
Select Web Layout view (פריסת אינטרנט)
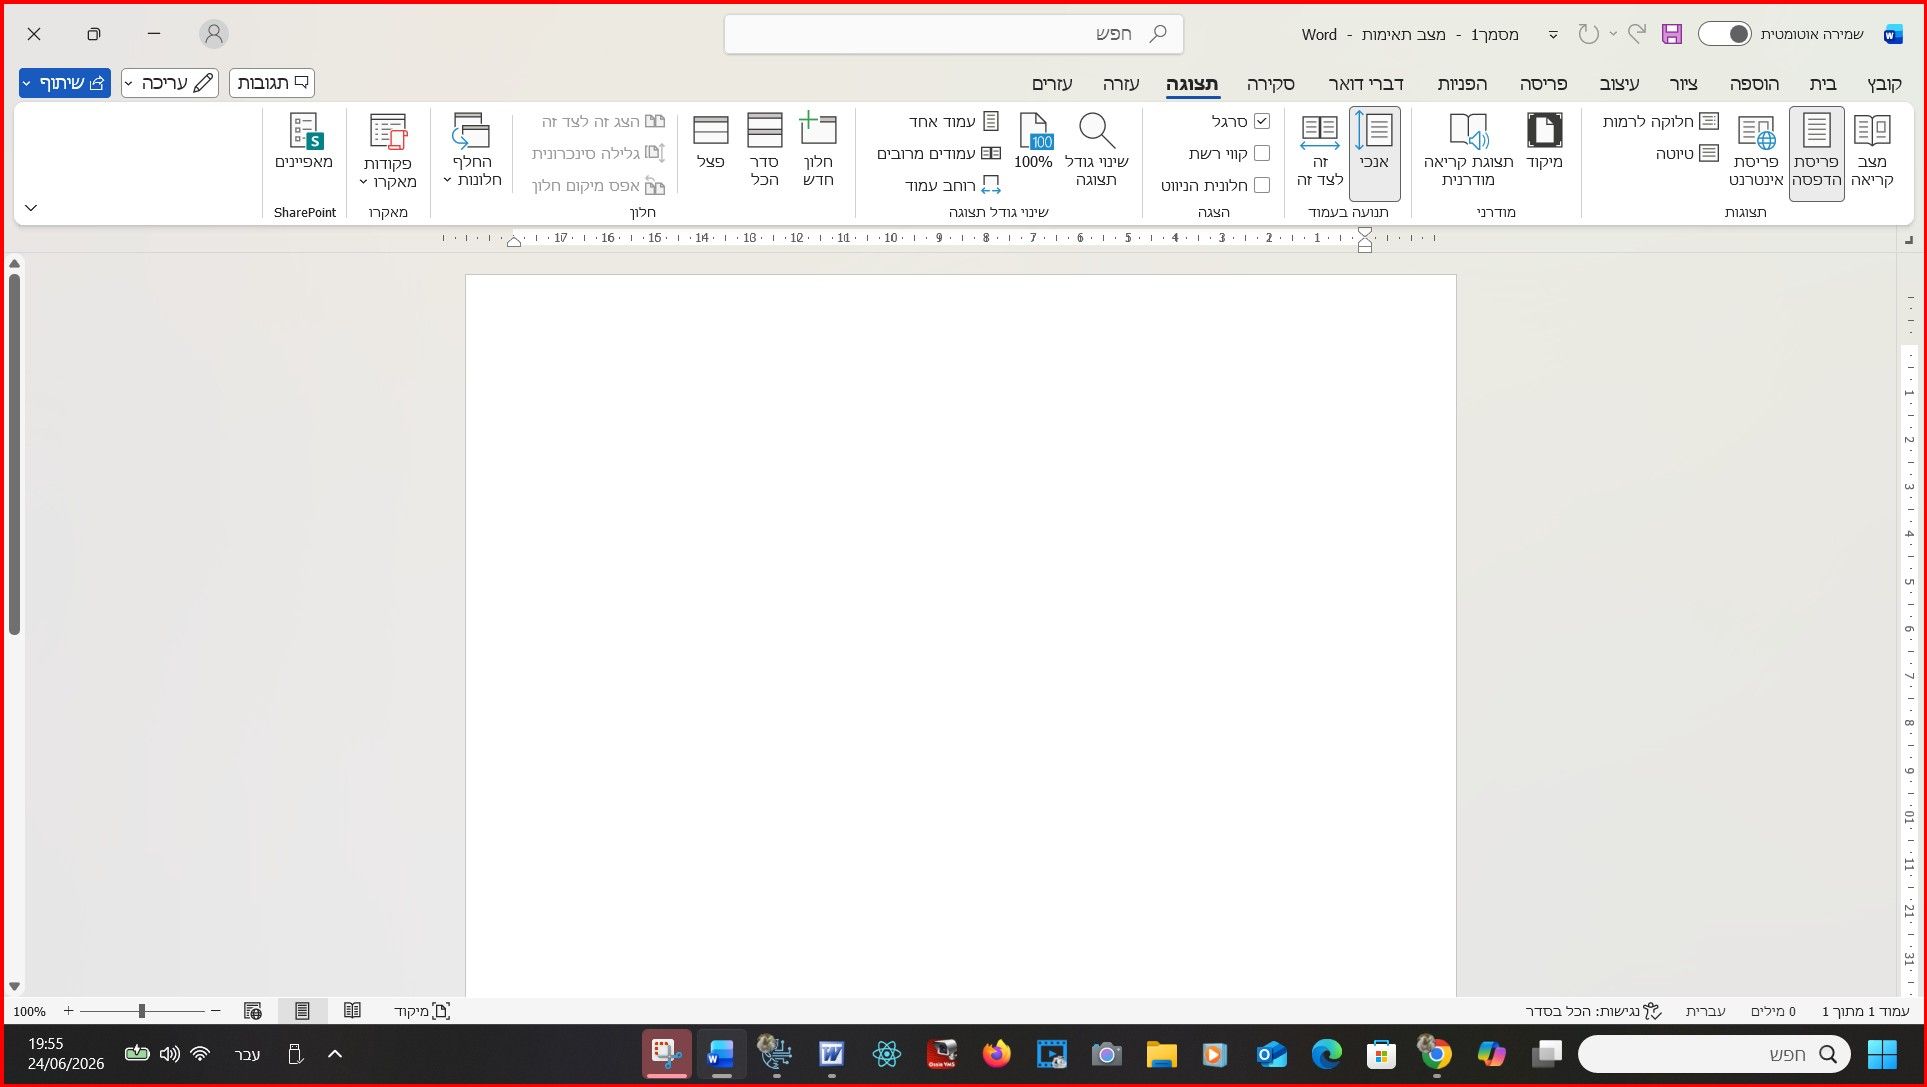click(x=1756, y=152)
